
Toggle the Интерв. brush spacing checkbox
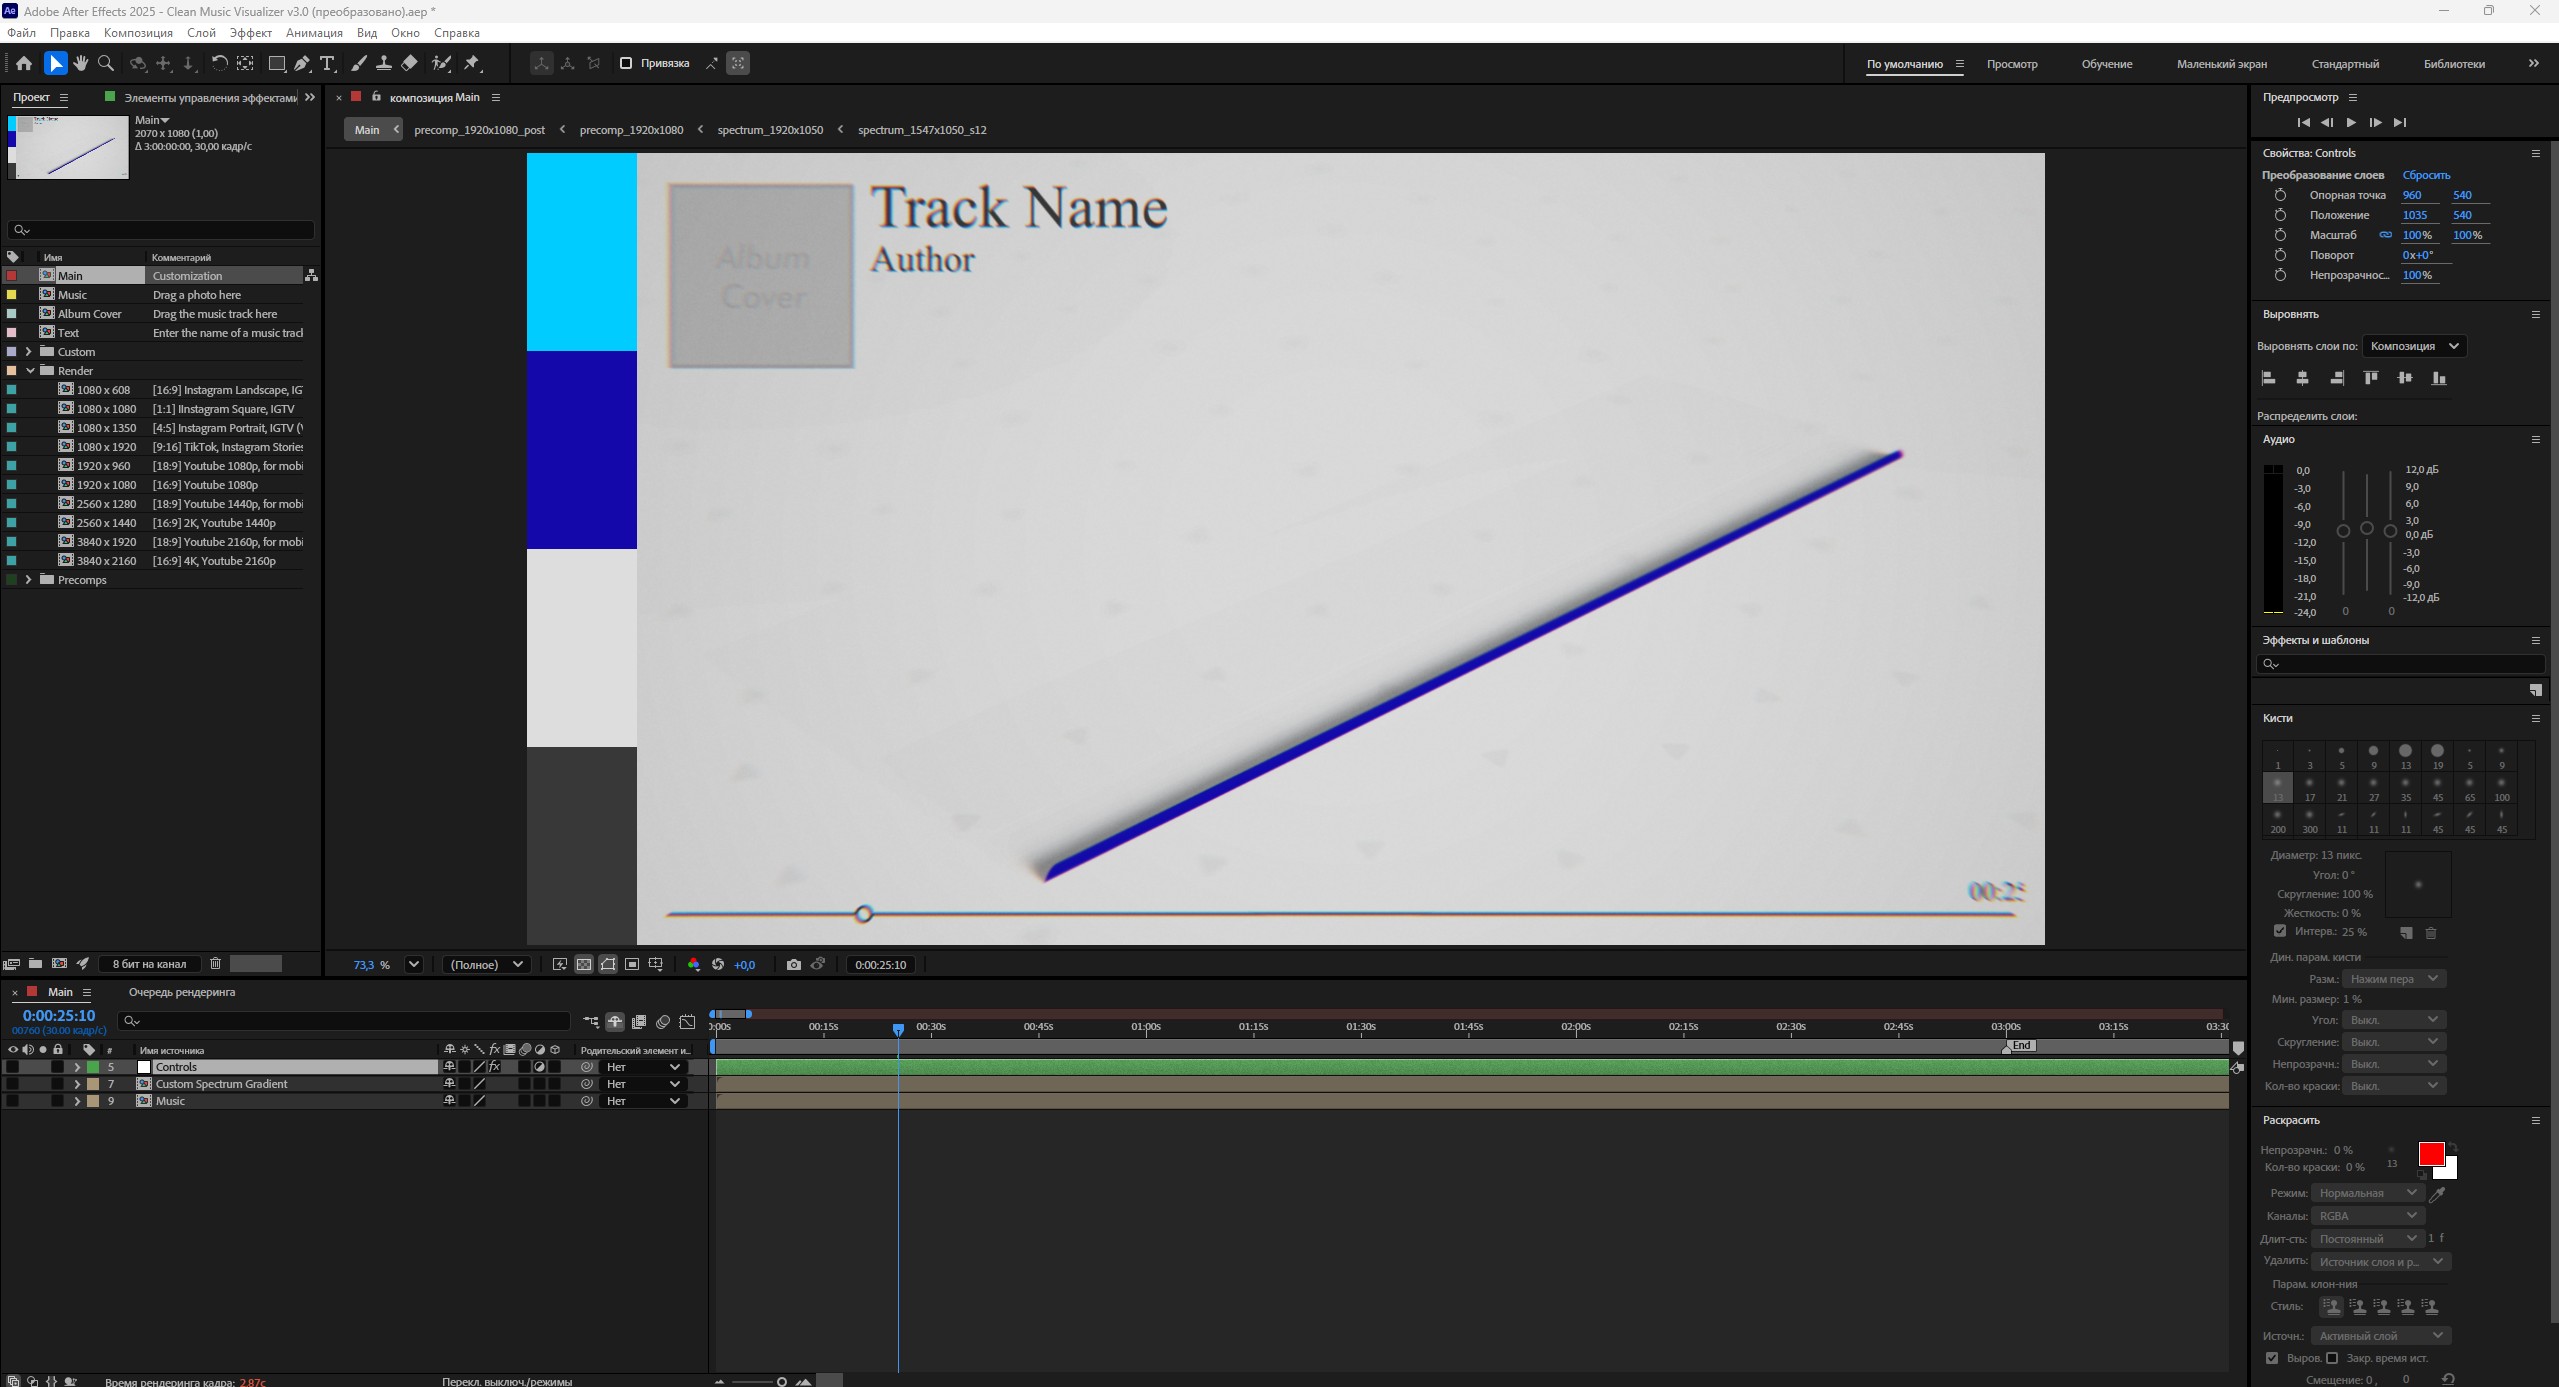point(2280,931)
